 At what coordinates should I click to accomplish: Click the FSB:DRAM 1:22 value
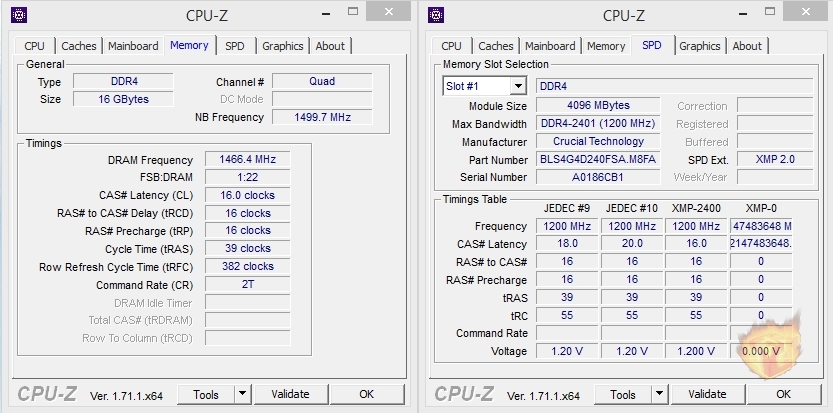tap(248, 177)
